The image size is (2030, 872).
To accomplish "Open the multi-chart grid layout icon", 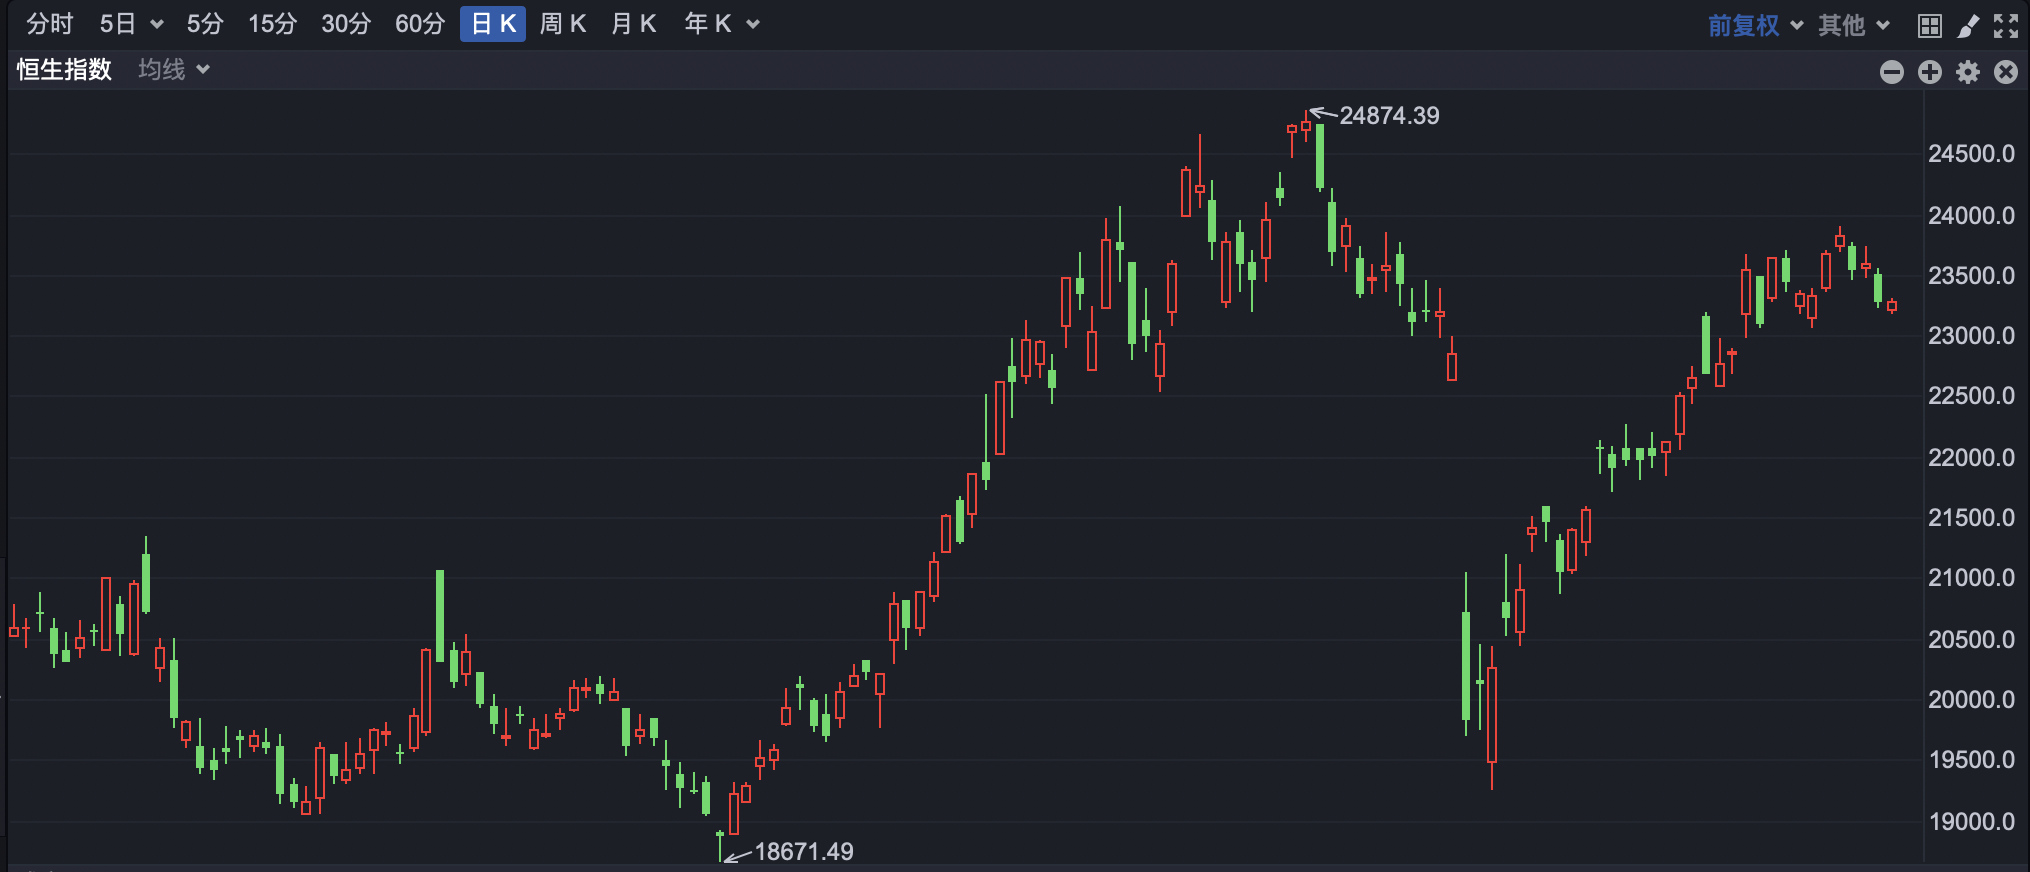I will 1930,25.
